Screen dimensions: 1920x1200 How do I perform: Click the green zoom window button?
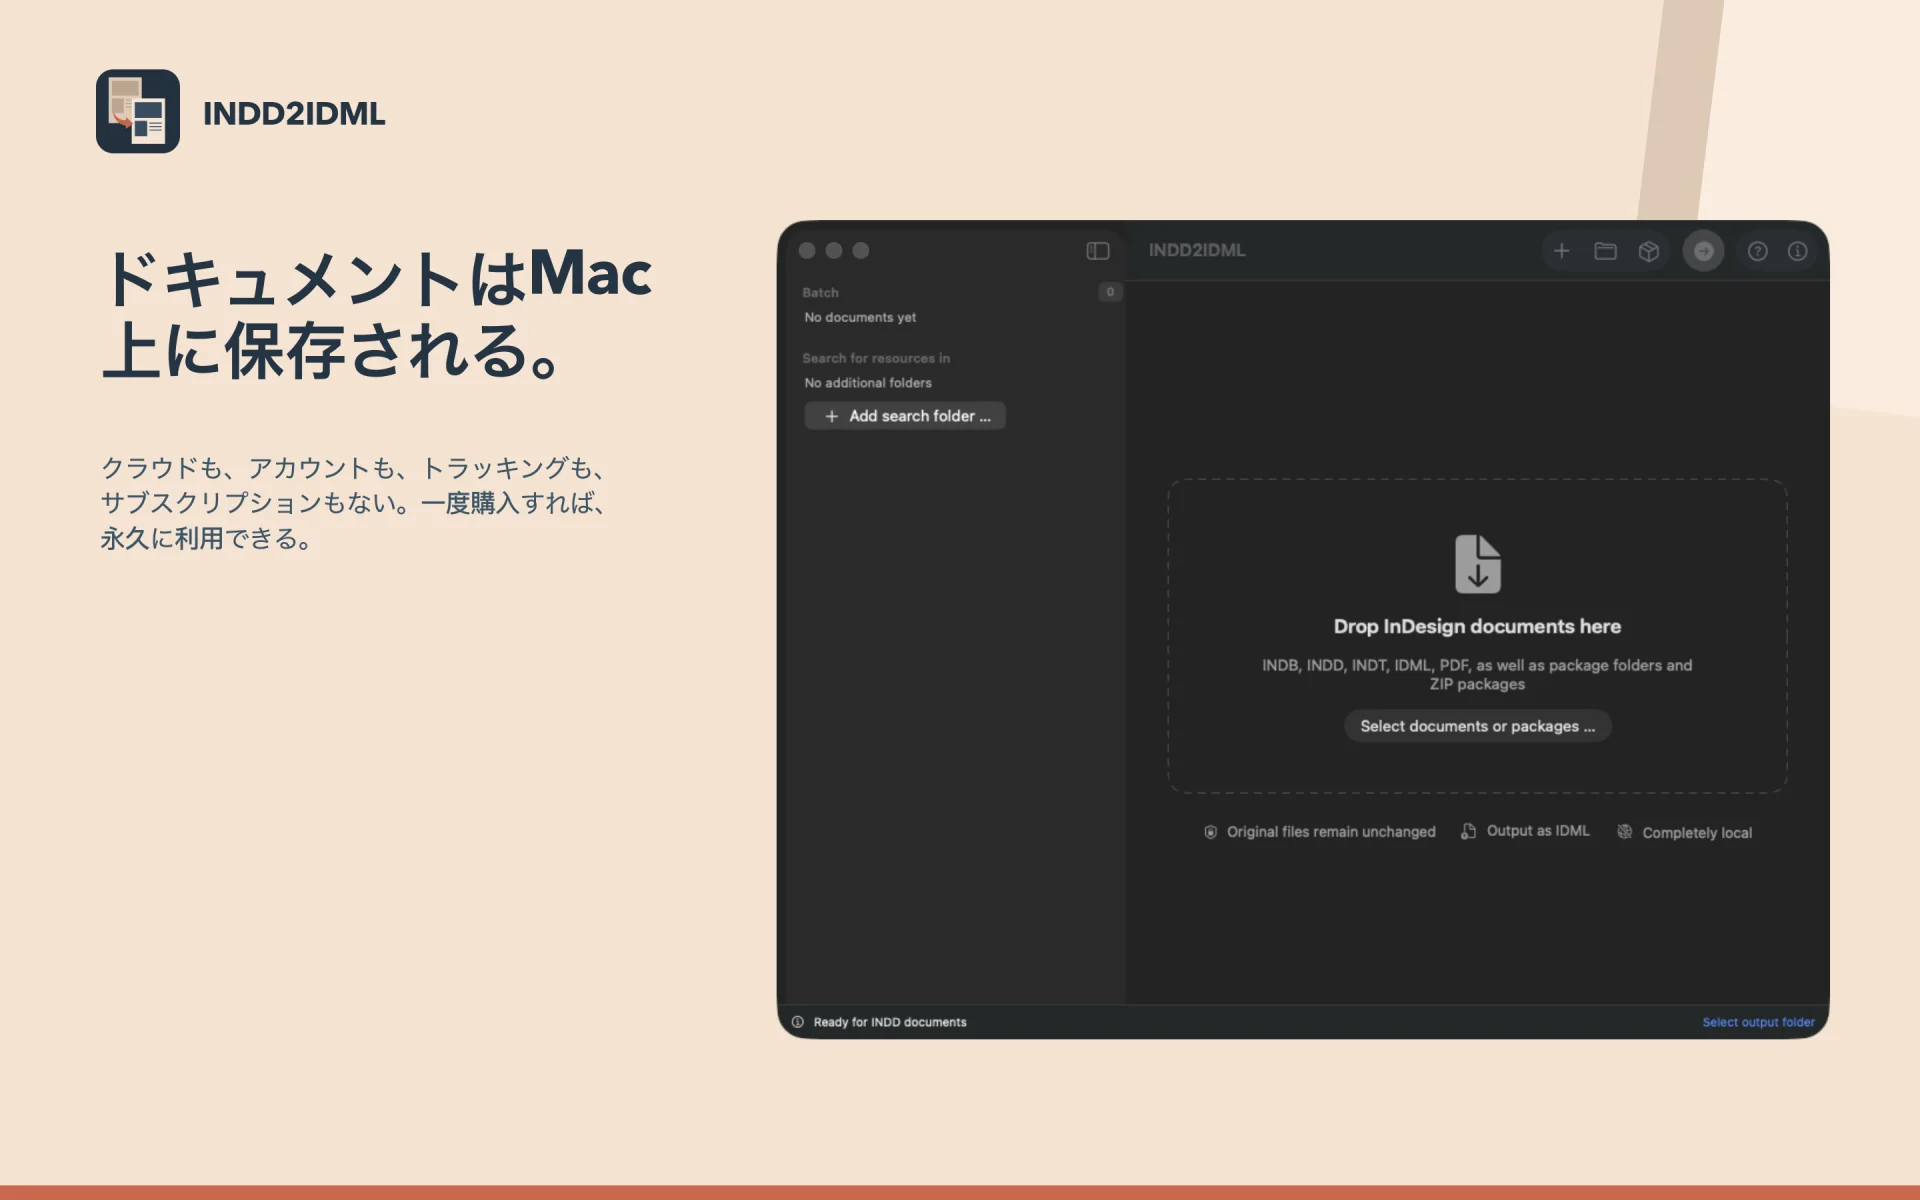tap(861, 251)
